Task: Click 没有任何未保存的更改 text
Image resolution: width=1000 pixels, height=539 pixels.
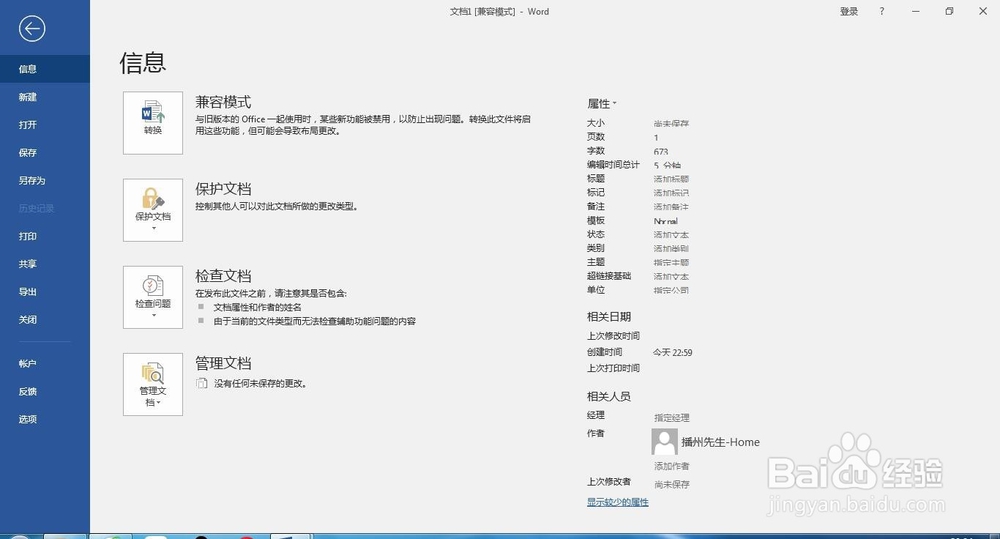Action: (x=260, y=383)
